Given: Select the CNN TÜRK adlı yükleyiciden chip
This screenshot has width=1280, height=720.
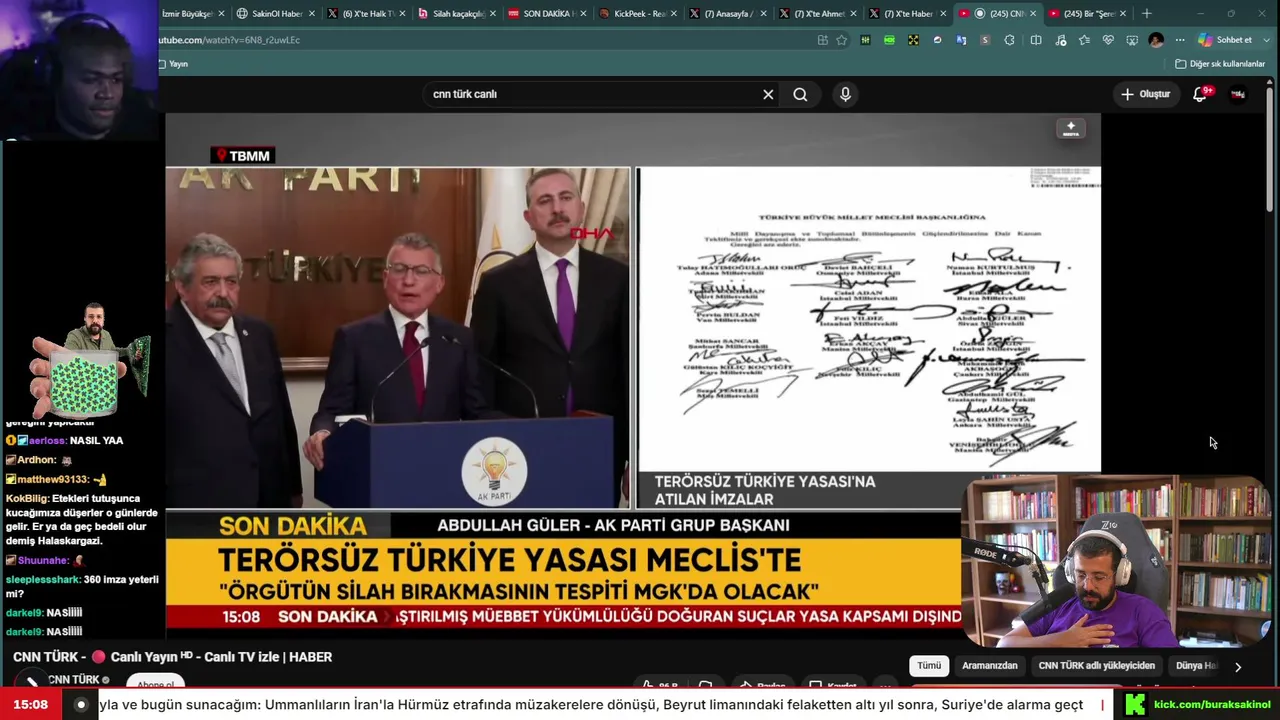Looking at the screenshot, I should [1096, 666].
